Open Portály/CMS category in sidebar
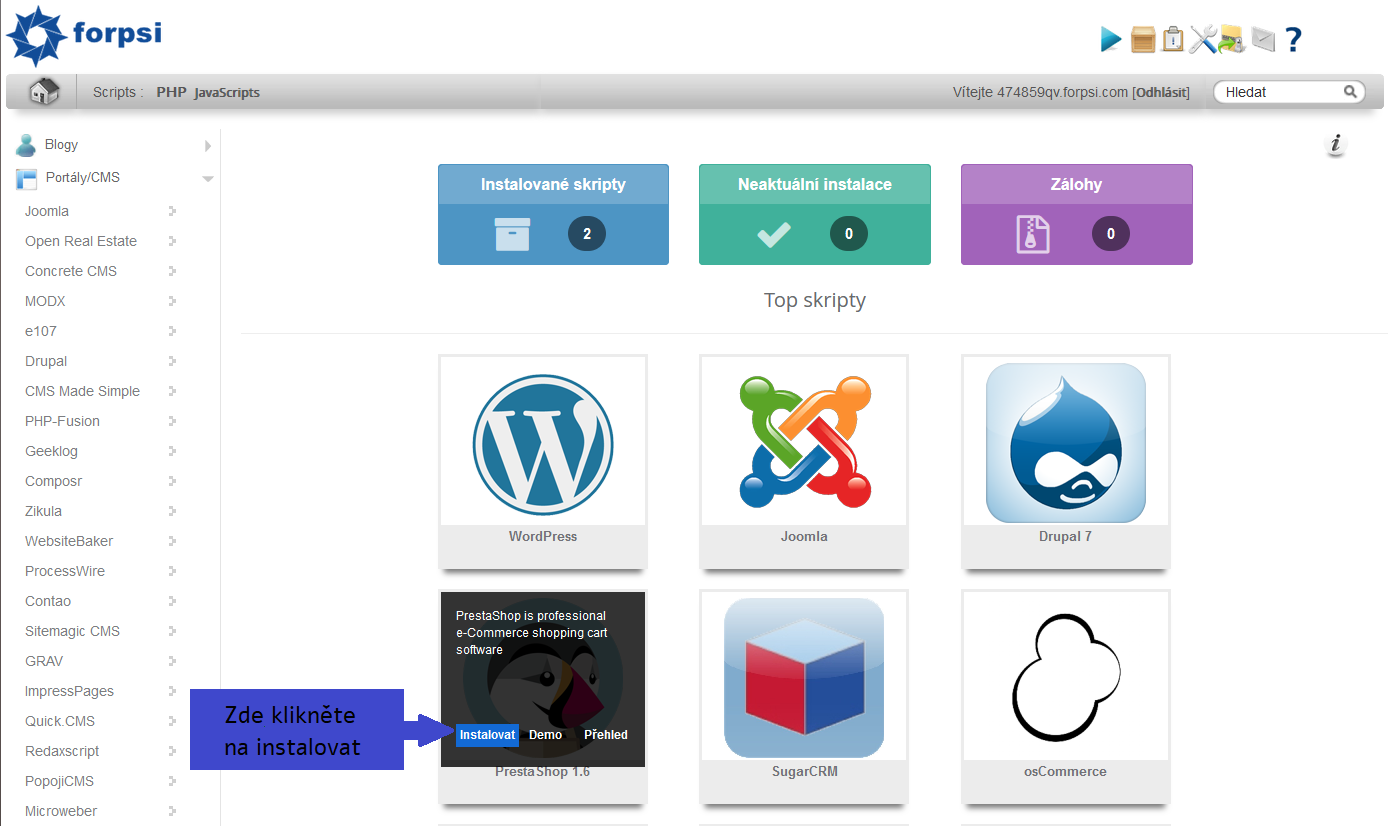The height and width of the screenshot is (826, 1391). pyautogui.click(x=82, y=178)
